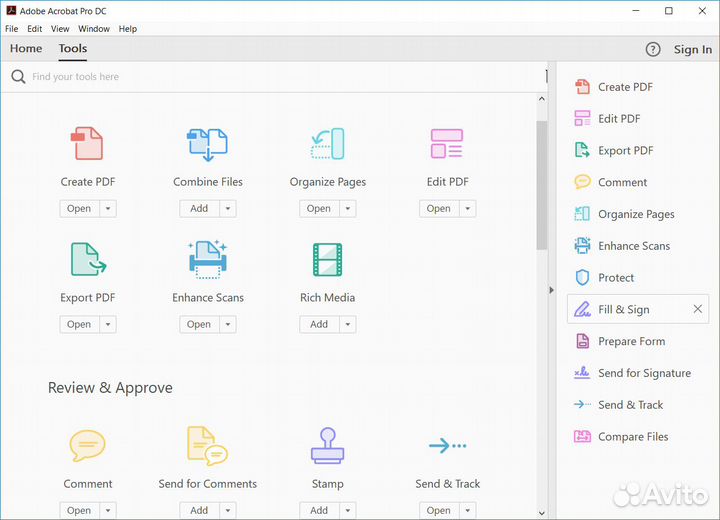Click the scroll up arrow of tools list

[x=542, y=99]
